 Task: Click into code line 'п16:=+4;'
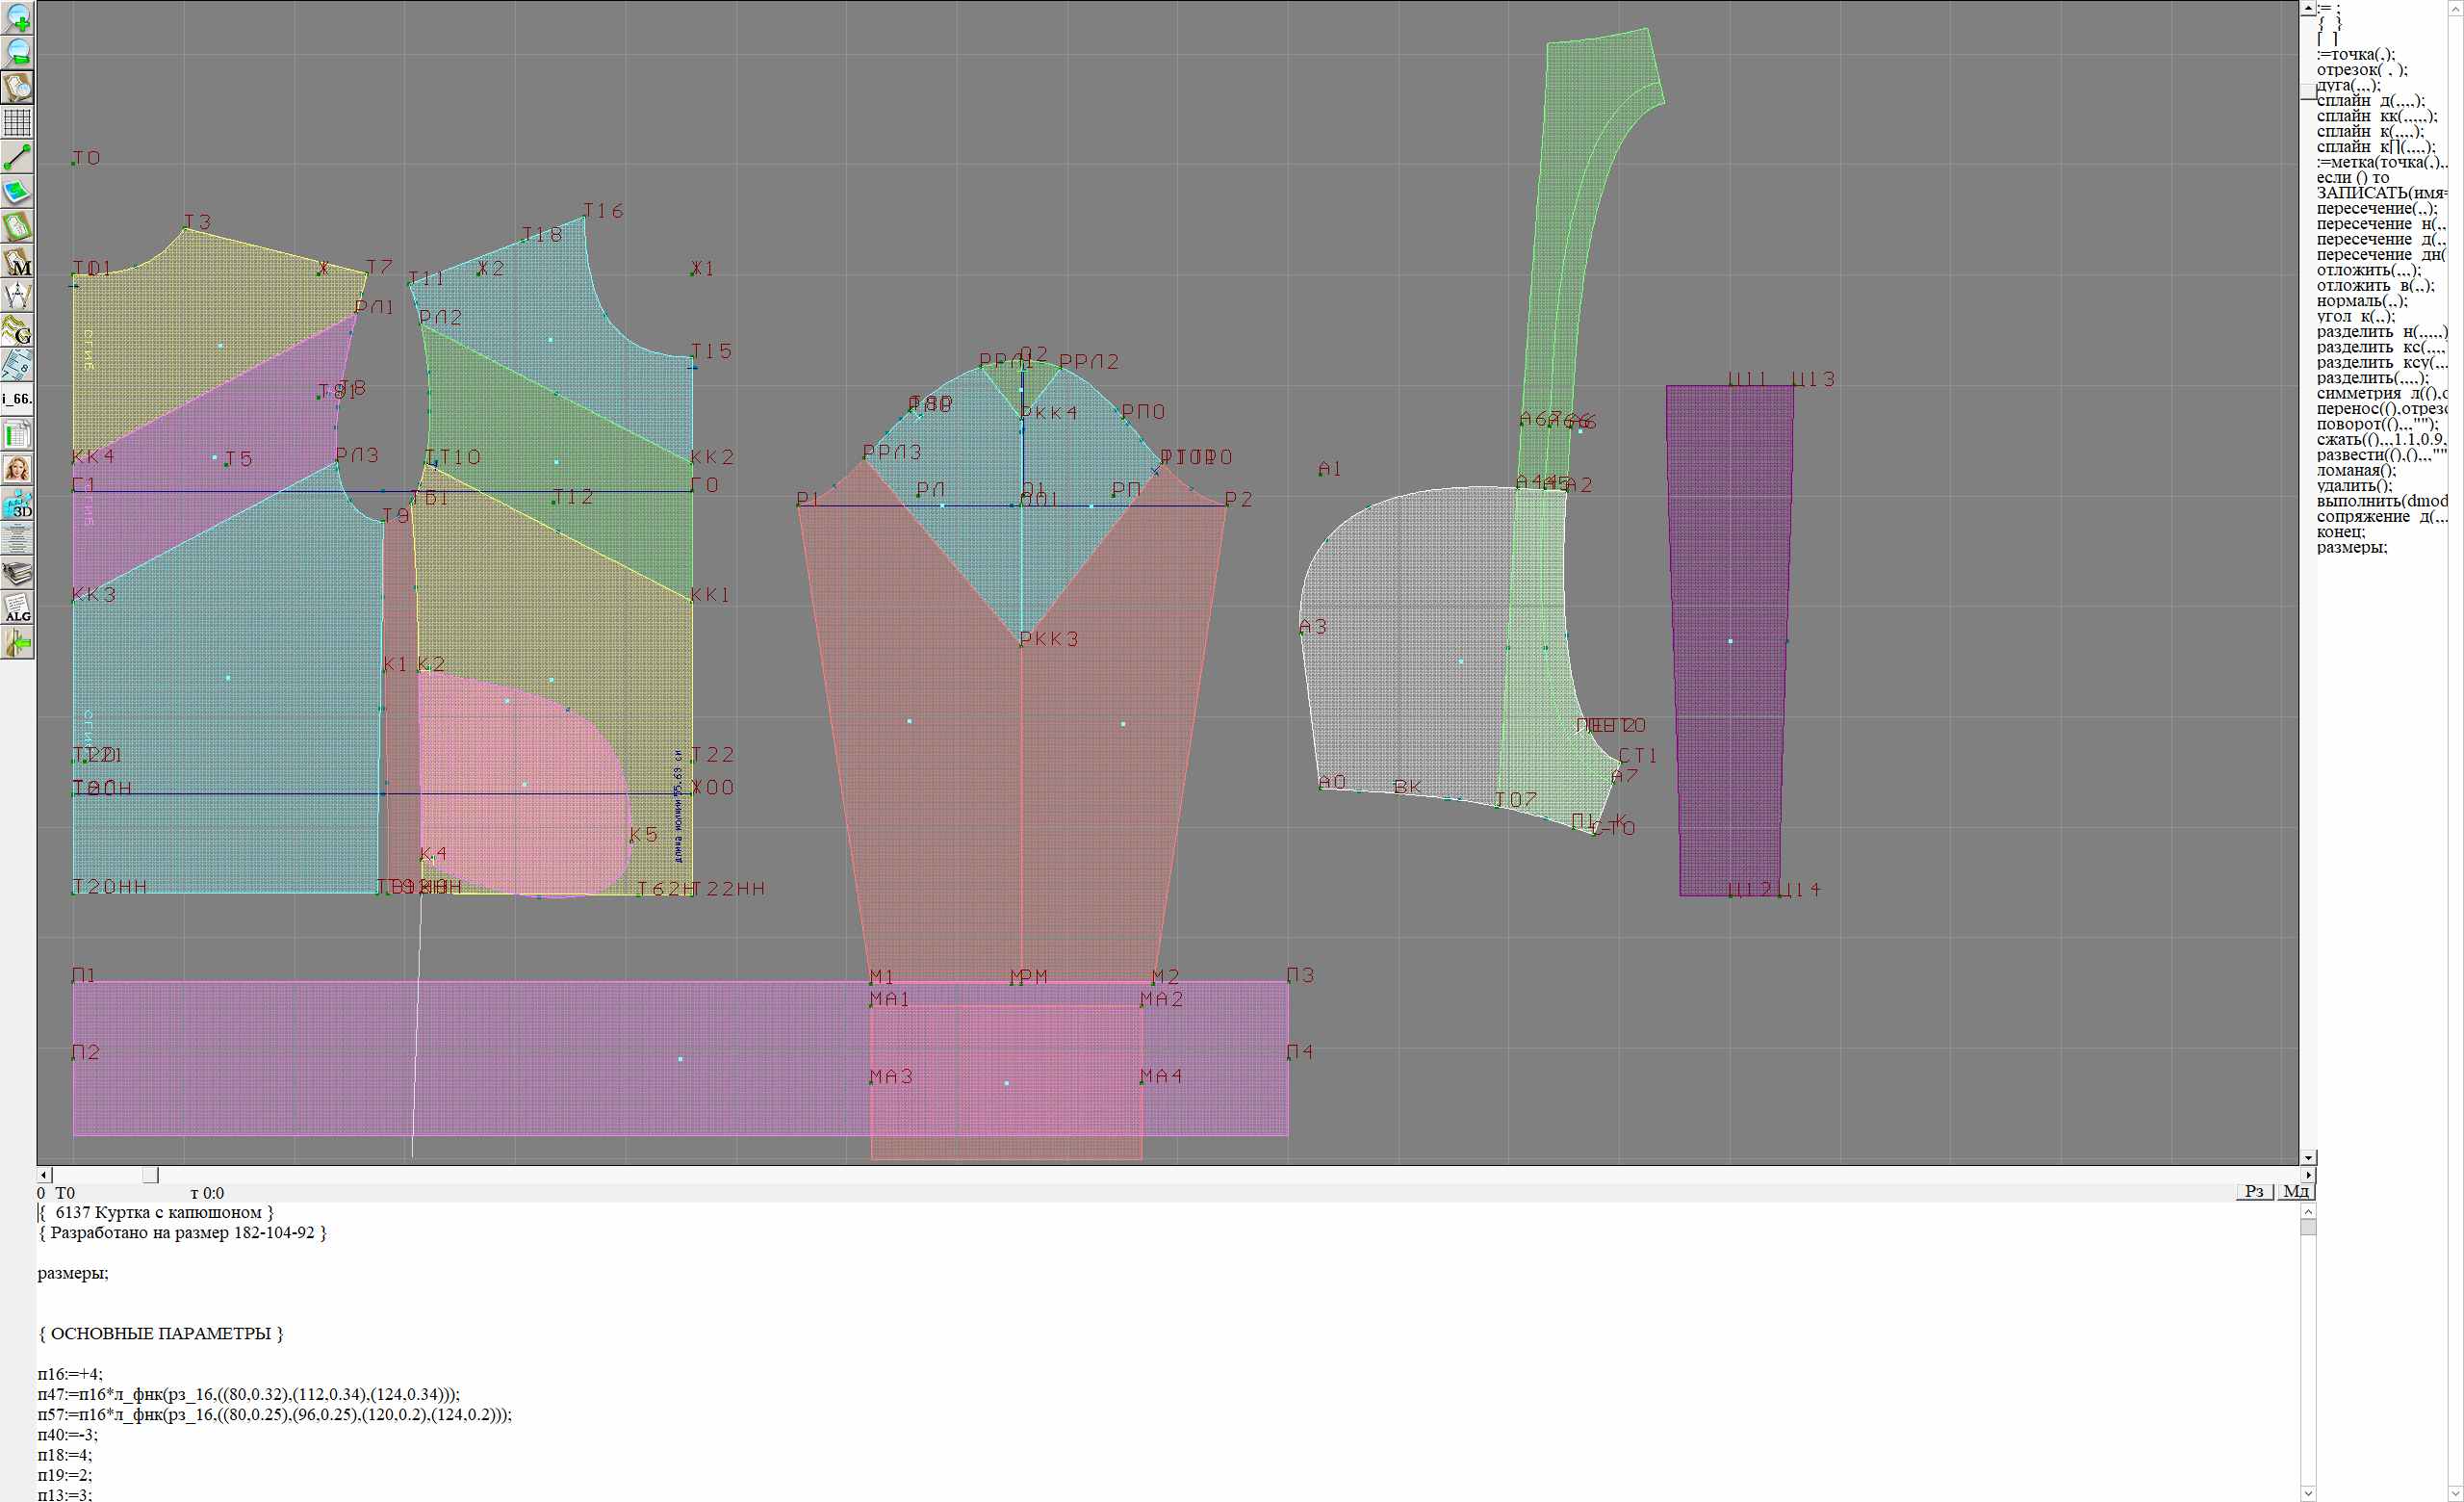tap(70, 1374)
